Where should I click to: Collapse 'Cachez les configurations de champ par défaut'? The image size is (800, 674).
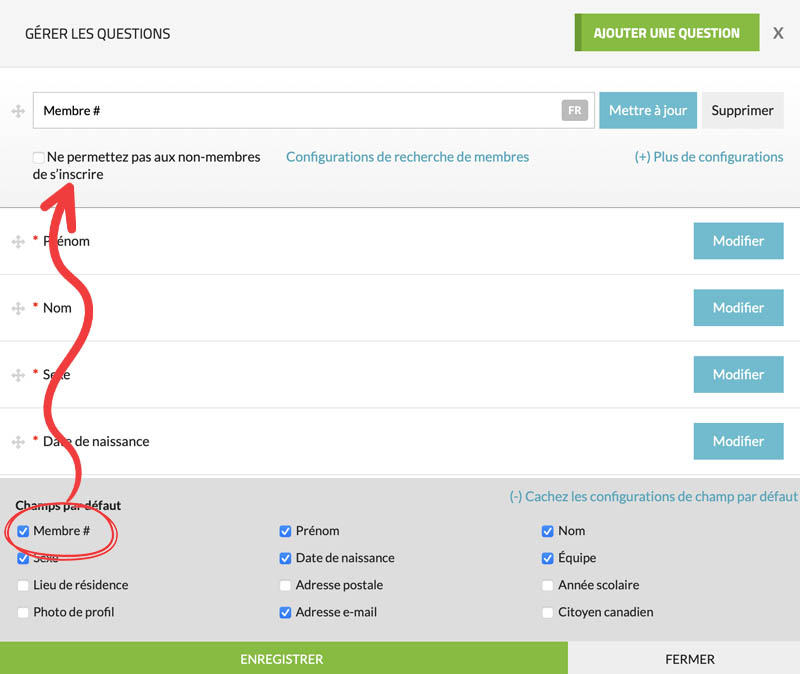click(x=653, y=496)
